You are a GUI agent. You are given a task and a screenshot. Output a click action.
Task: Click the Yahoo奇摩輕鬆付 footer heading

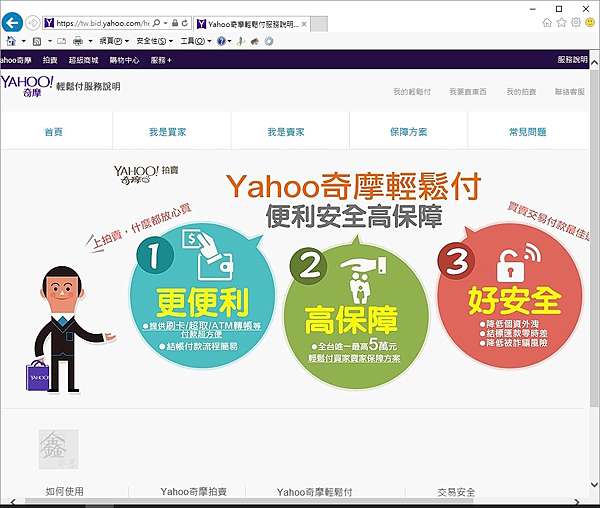click(x=315, y=492)
